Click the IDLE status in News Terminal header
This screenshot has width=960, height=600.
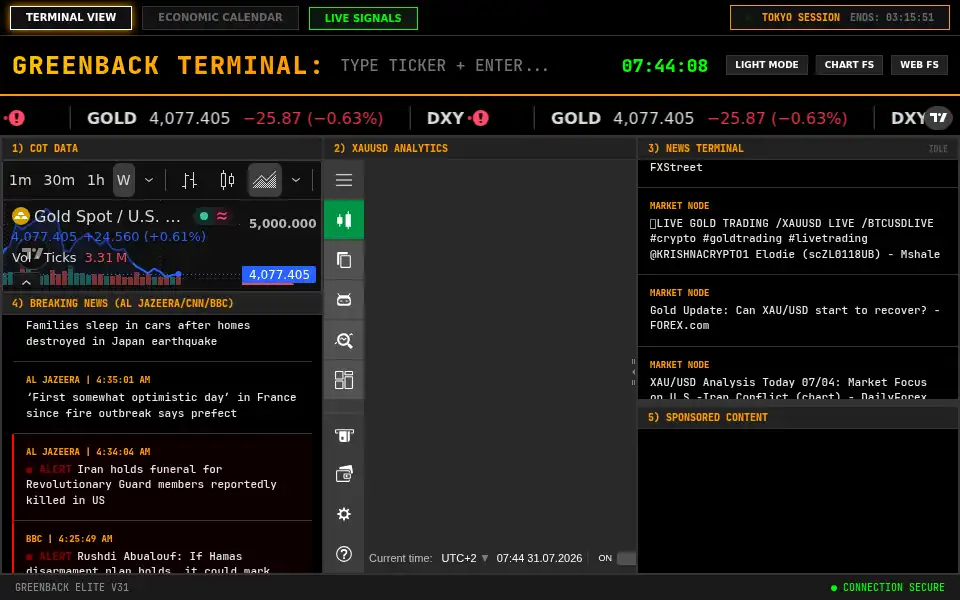coord(938,149)
